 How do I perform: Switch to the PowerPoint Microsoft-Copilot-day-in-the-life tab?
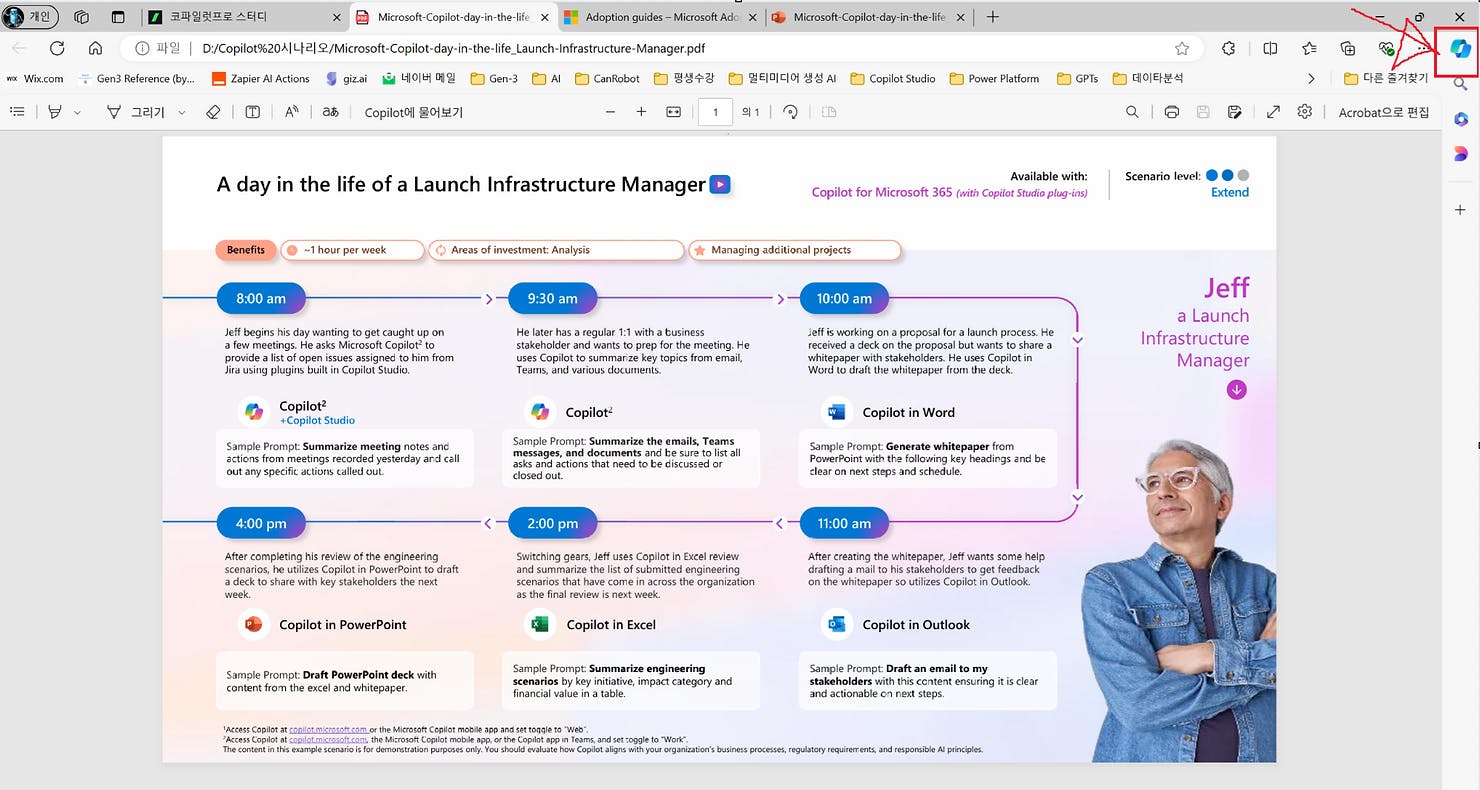coord(868,17)
